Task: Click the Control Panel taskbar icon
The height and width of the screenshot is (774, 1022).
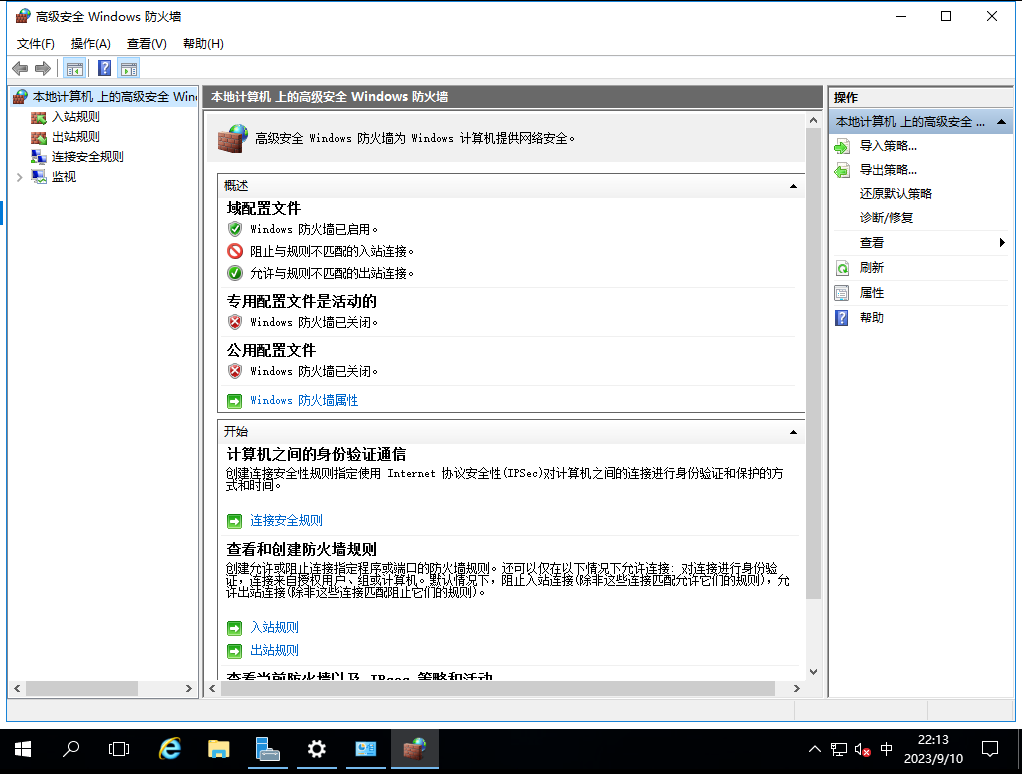Action: point(365,750)
